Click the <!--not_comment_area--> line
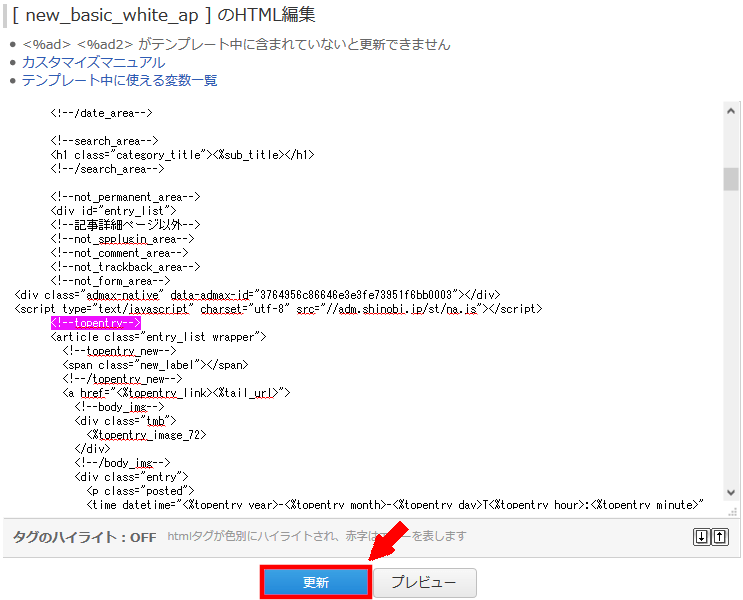The height and width of the screenshot is (600, 743). tap(119, 253)
